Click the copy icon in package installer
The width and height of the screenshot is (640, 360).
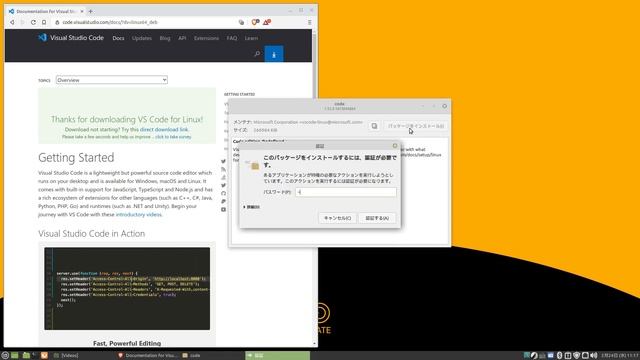[x=374, y=126]
